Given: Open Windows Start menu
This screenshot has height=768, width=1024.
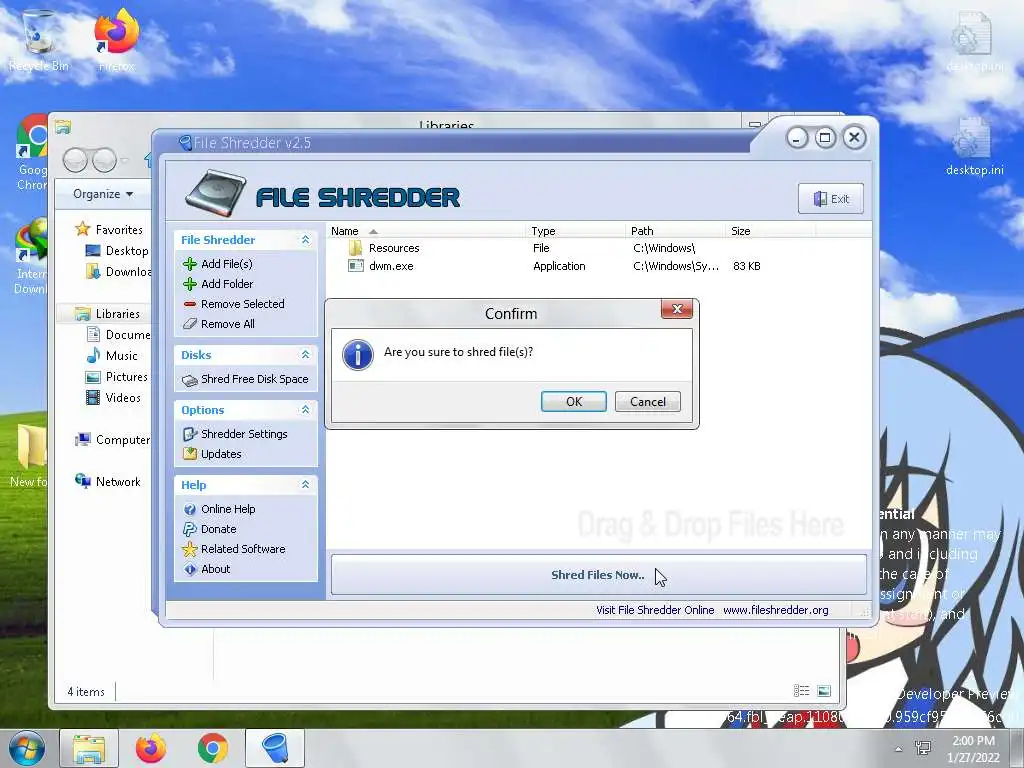Looking at the screenshot, I should point(26,748).
